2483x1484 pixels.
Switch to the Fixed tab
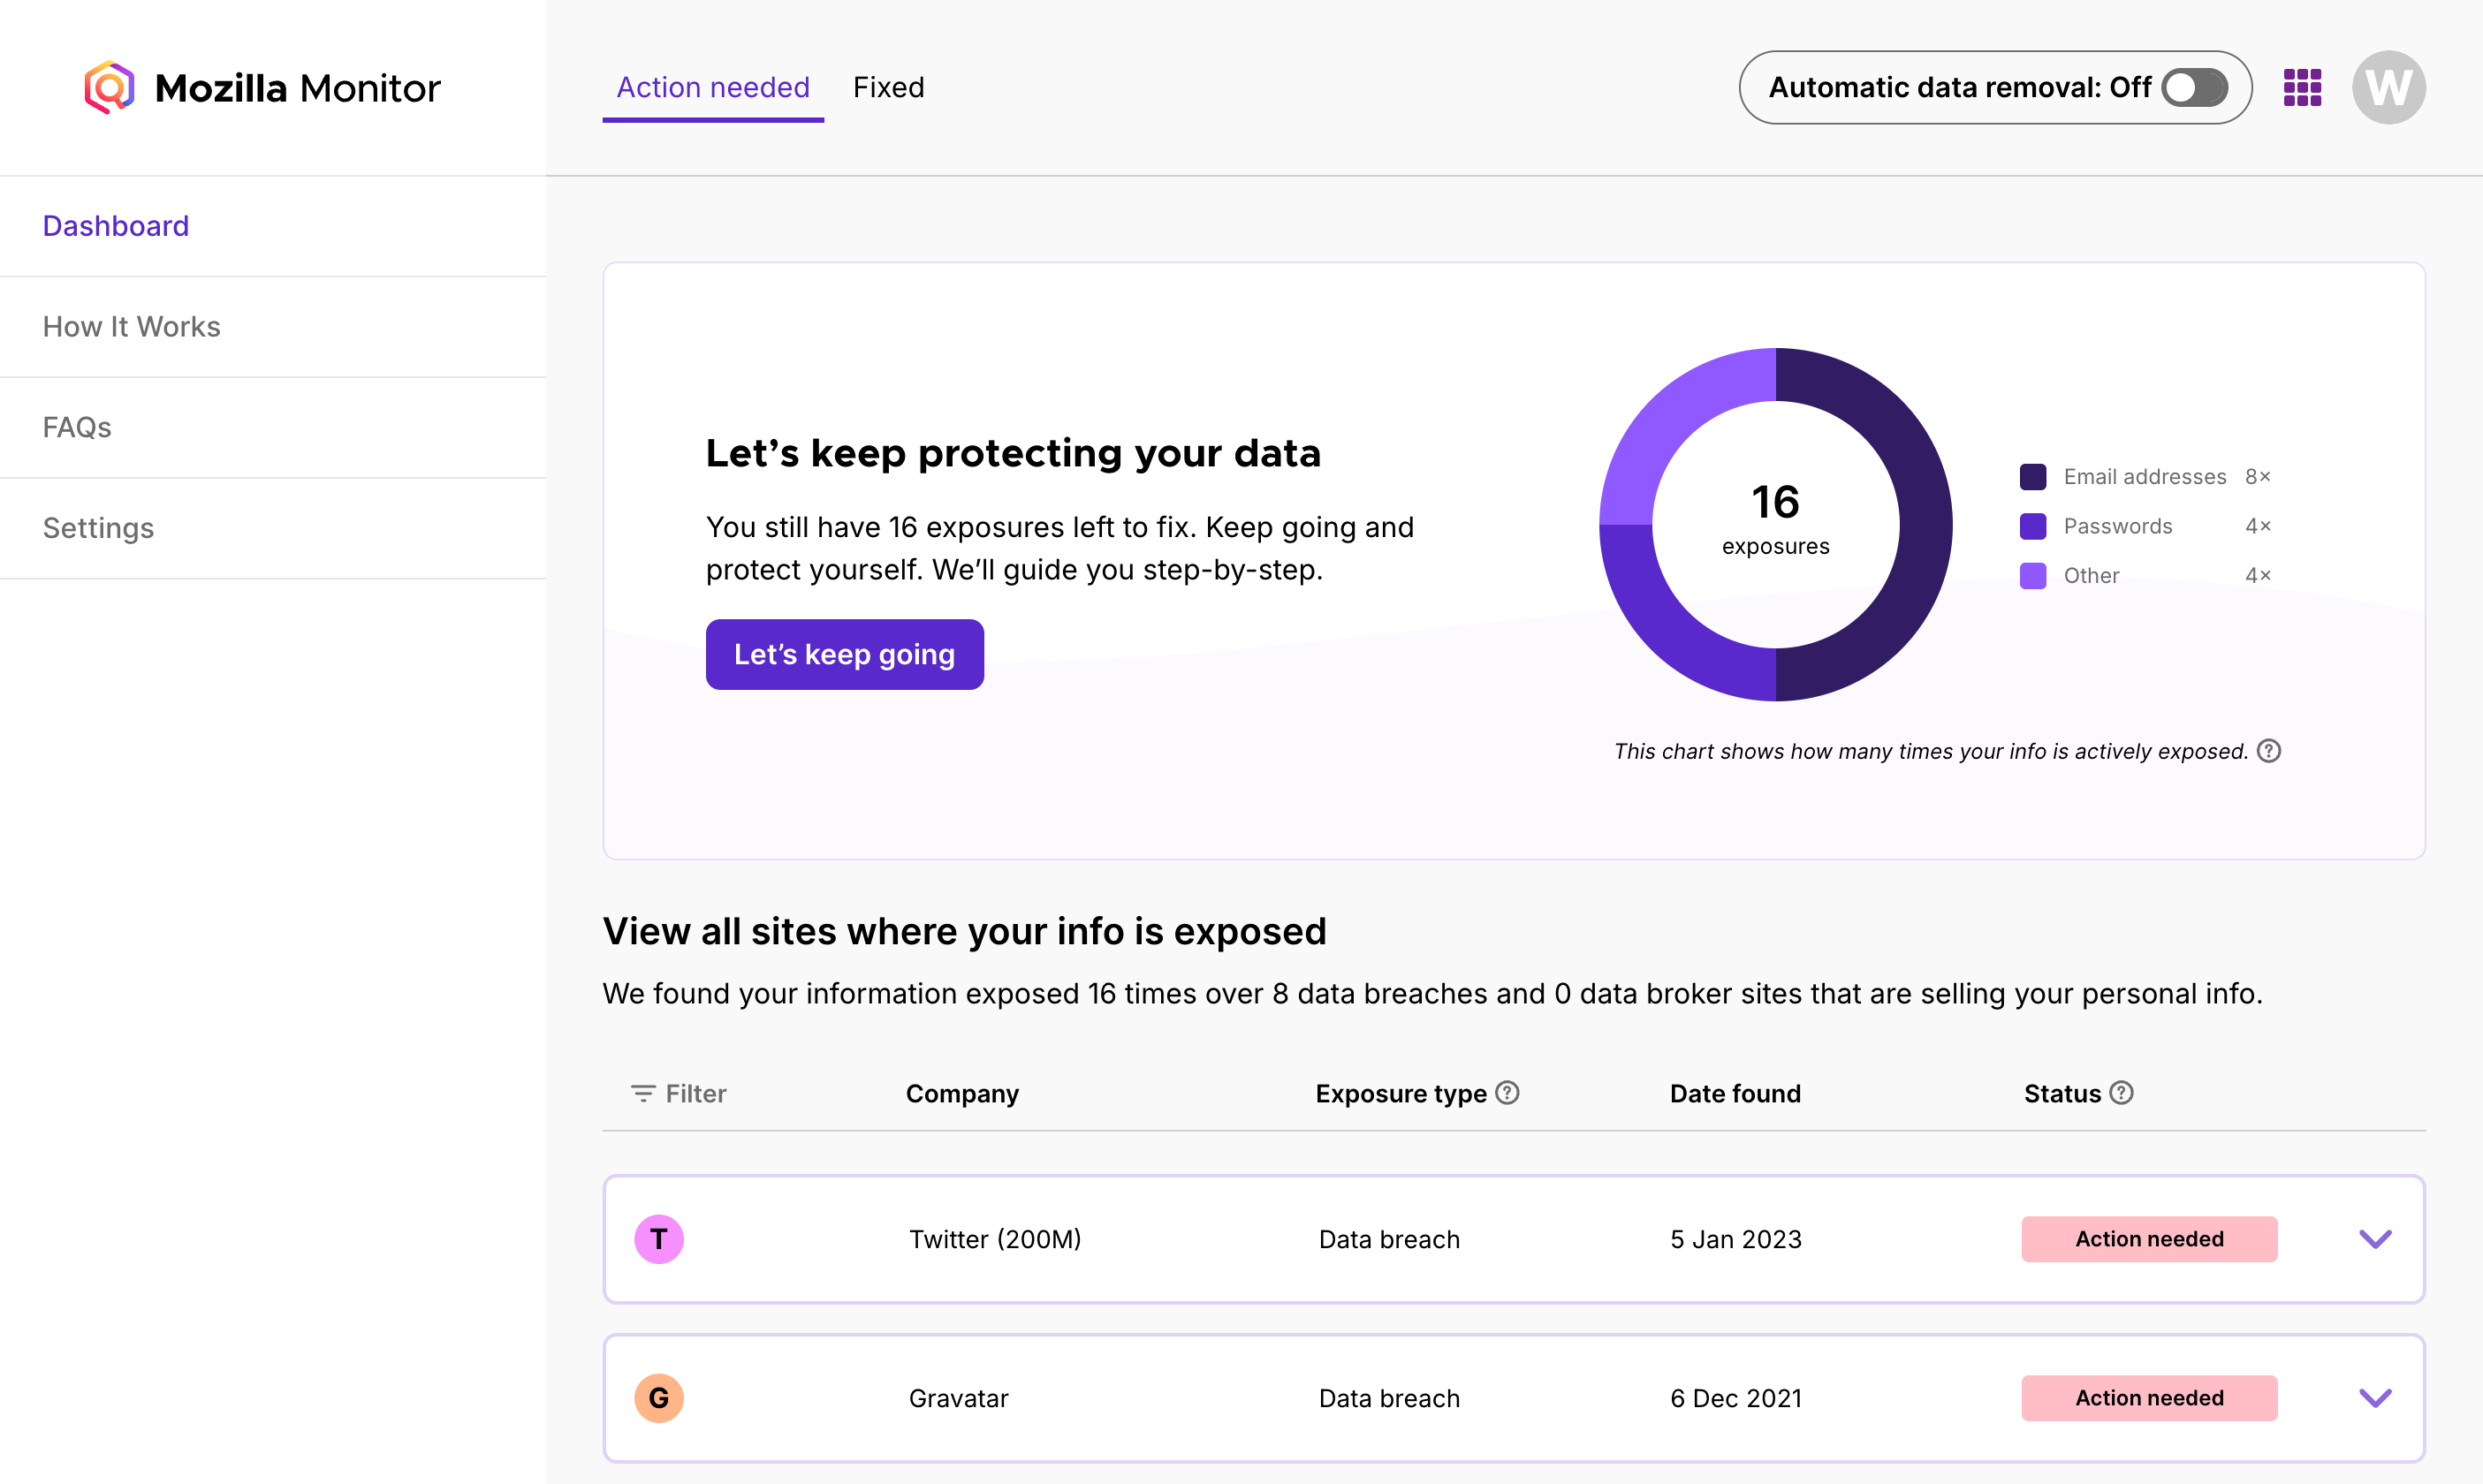point(888,88)
